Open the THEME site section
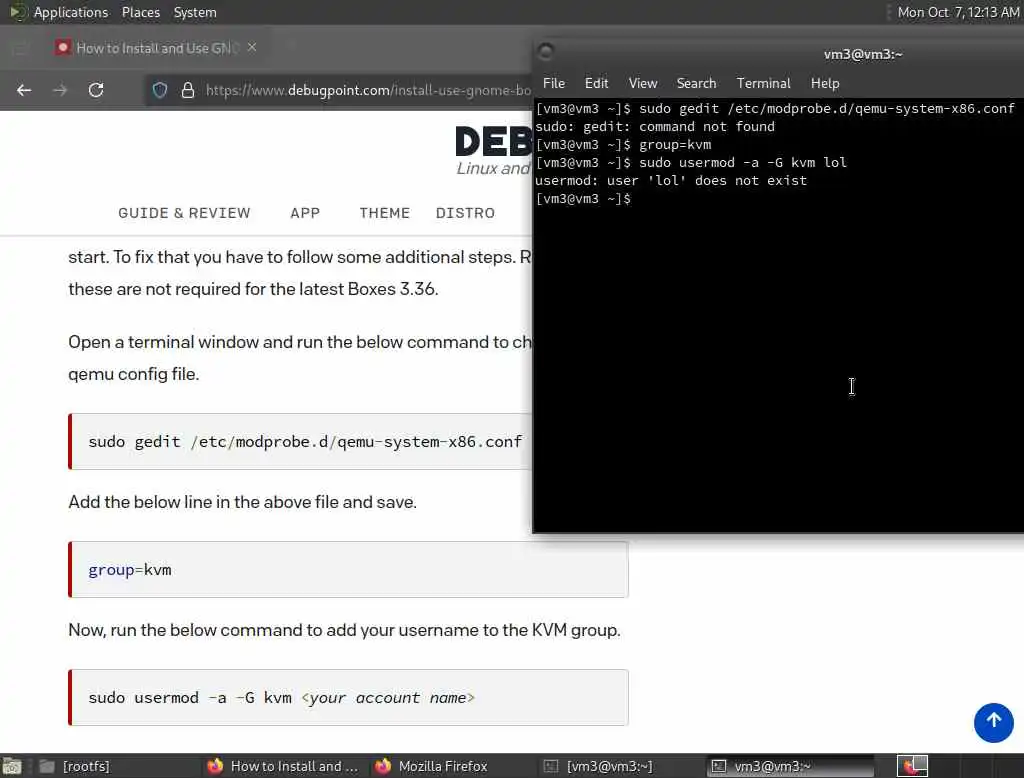 (x=385, y=213)
